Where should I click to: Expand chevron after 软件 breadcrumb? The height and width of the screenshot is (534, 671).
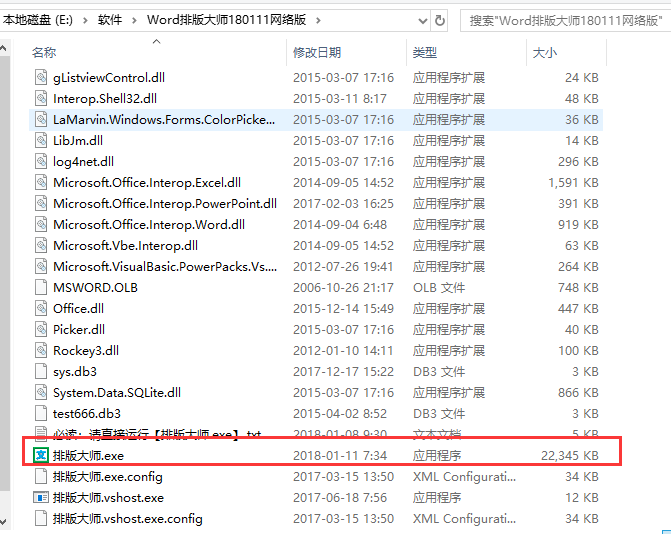134,20
